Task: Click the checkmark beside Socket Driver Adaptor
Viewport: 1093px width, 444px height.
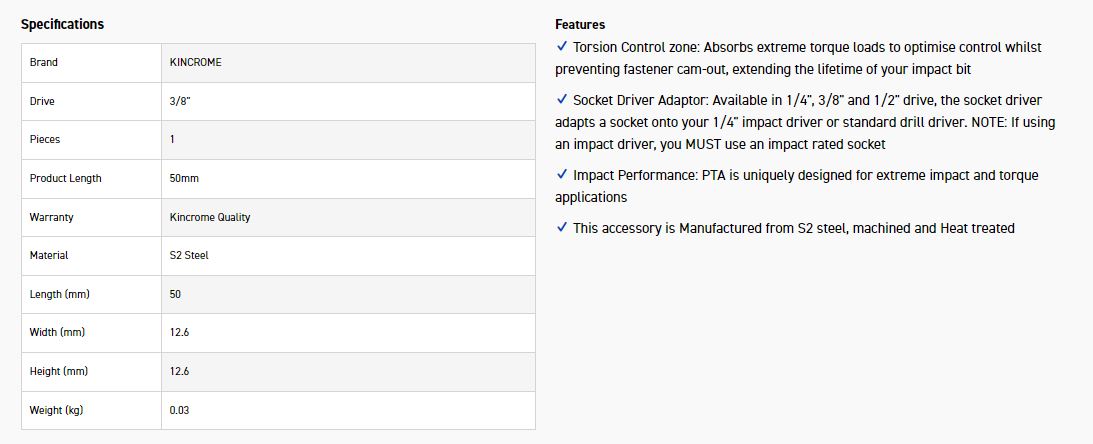Action: 561,100
